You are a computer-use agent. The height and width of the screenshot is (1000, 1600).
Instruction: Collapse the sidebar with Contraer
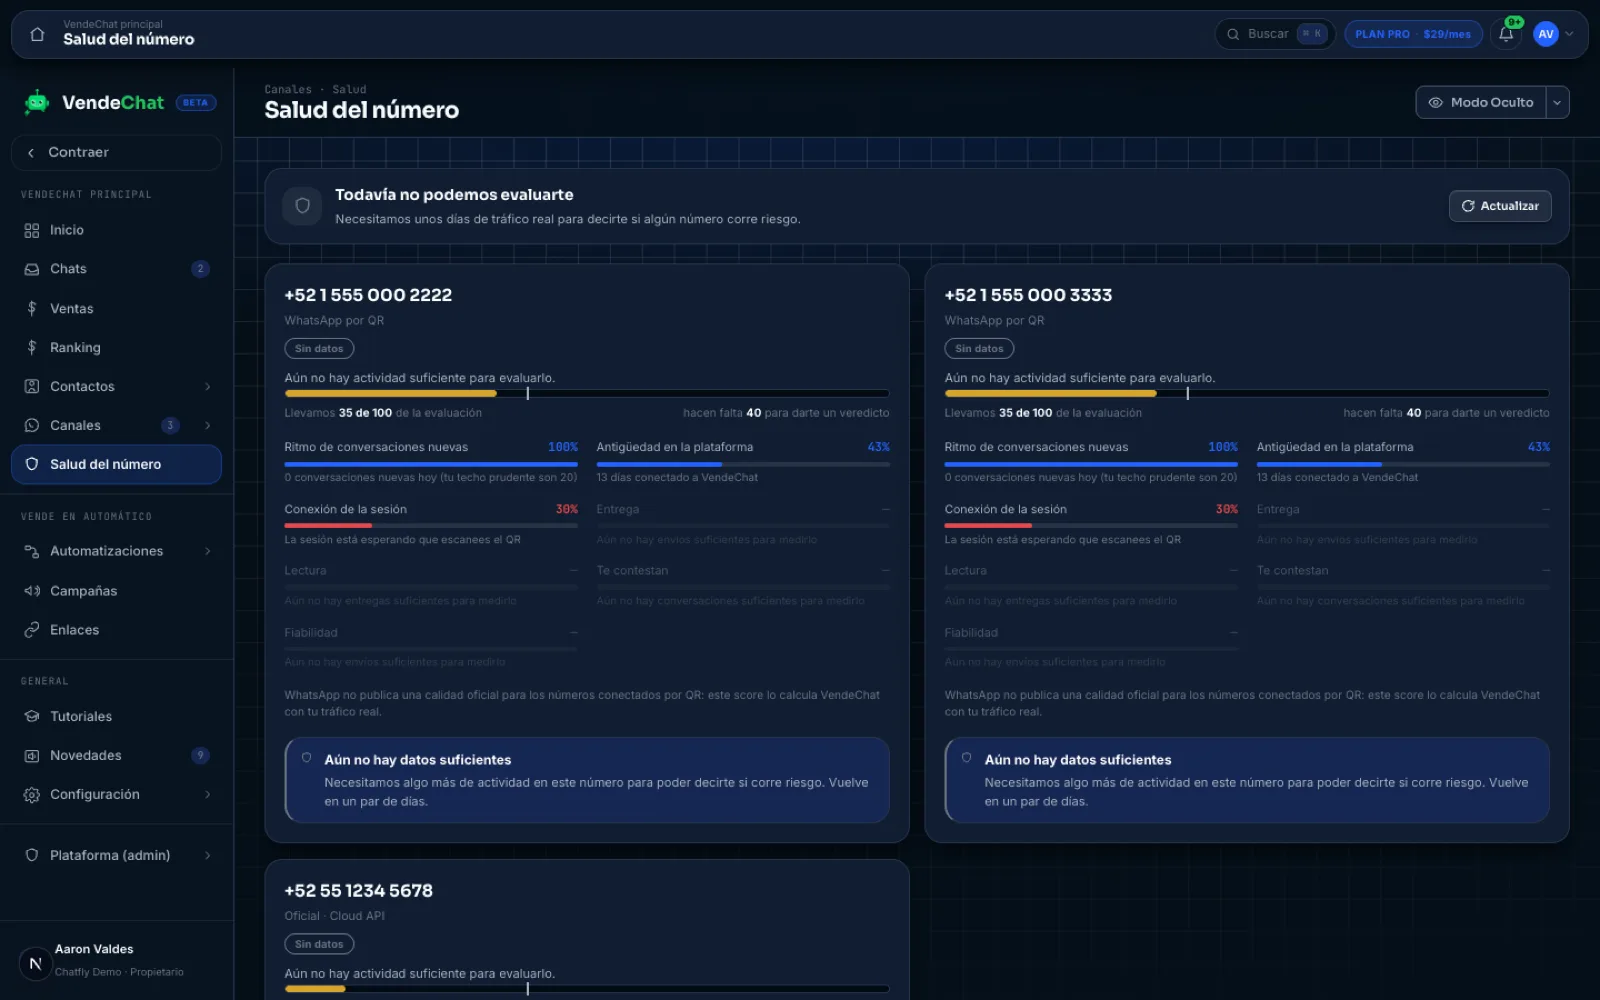click(x=116, y=152)
